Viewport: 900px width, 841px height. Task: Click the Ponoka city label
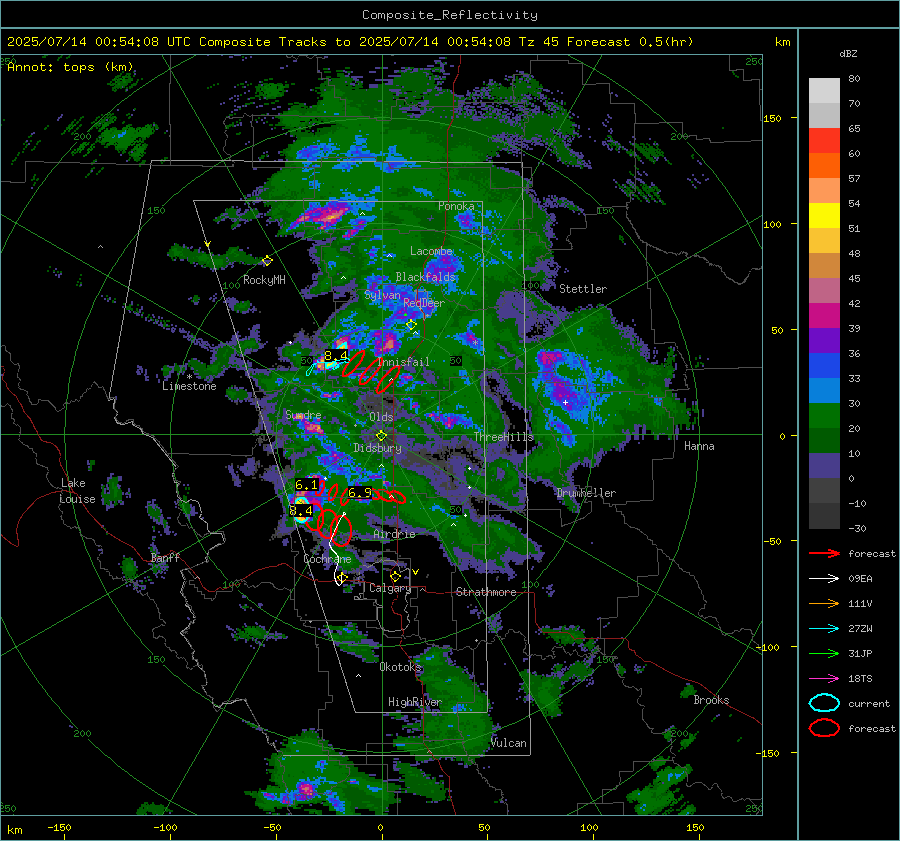click(456, 206)
